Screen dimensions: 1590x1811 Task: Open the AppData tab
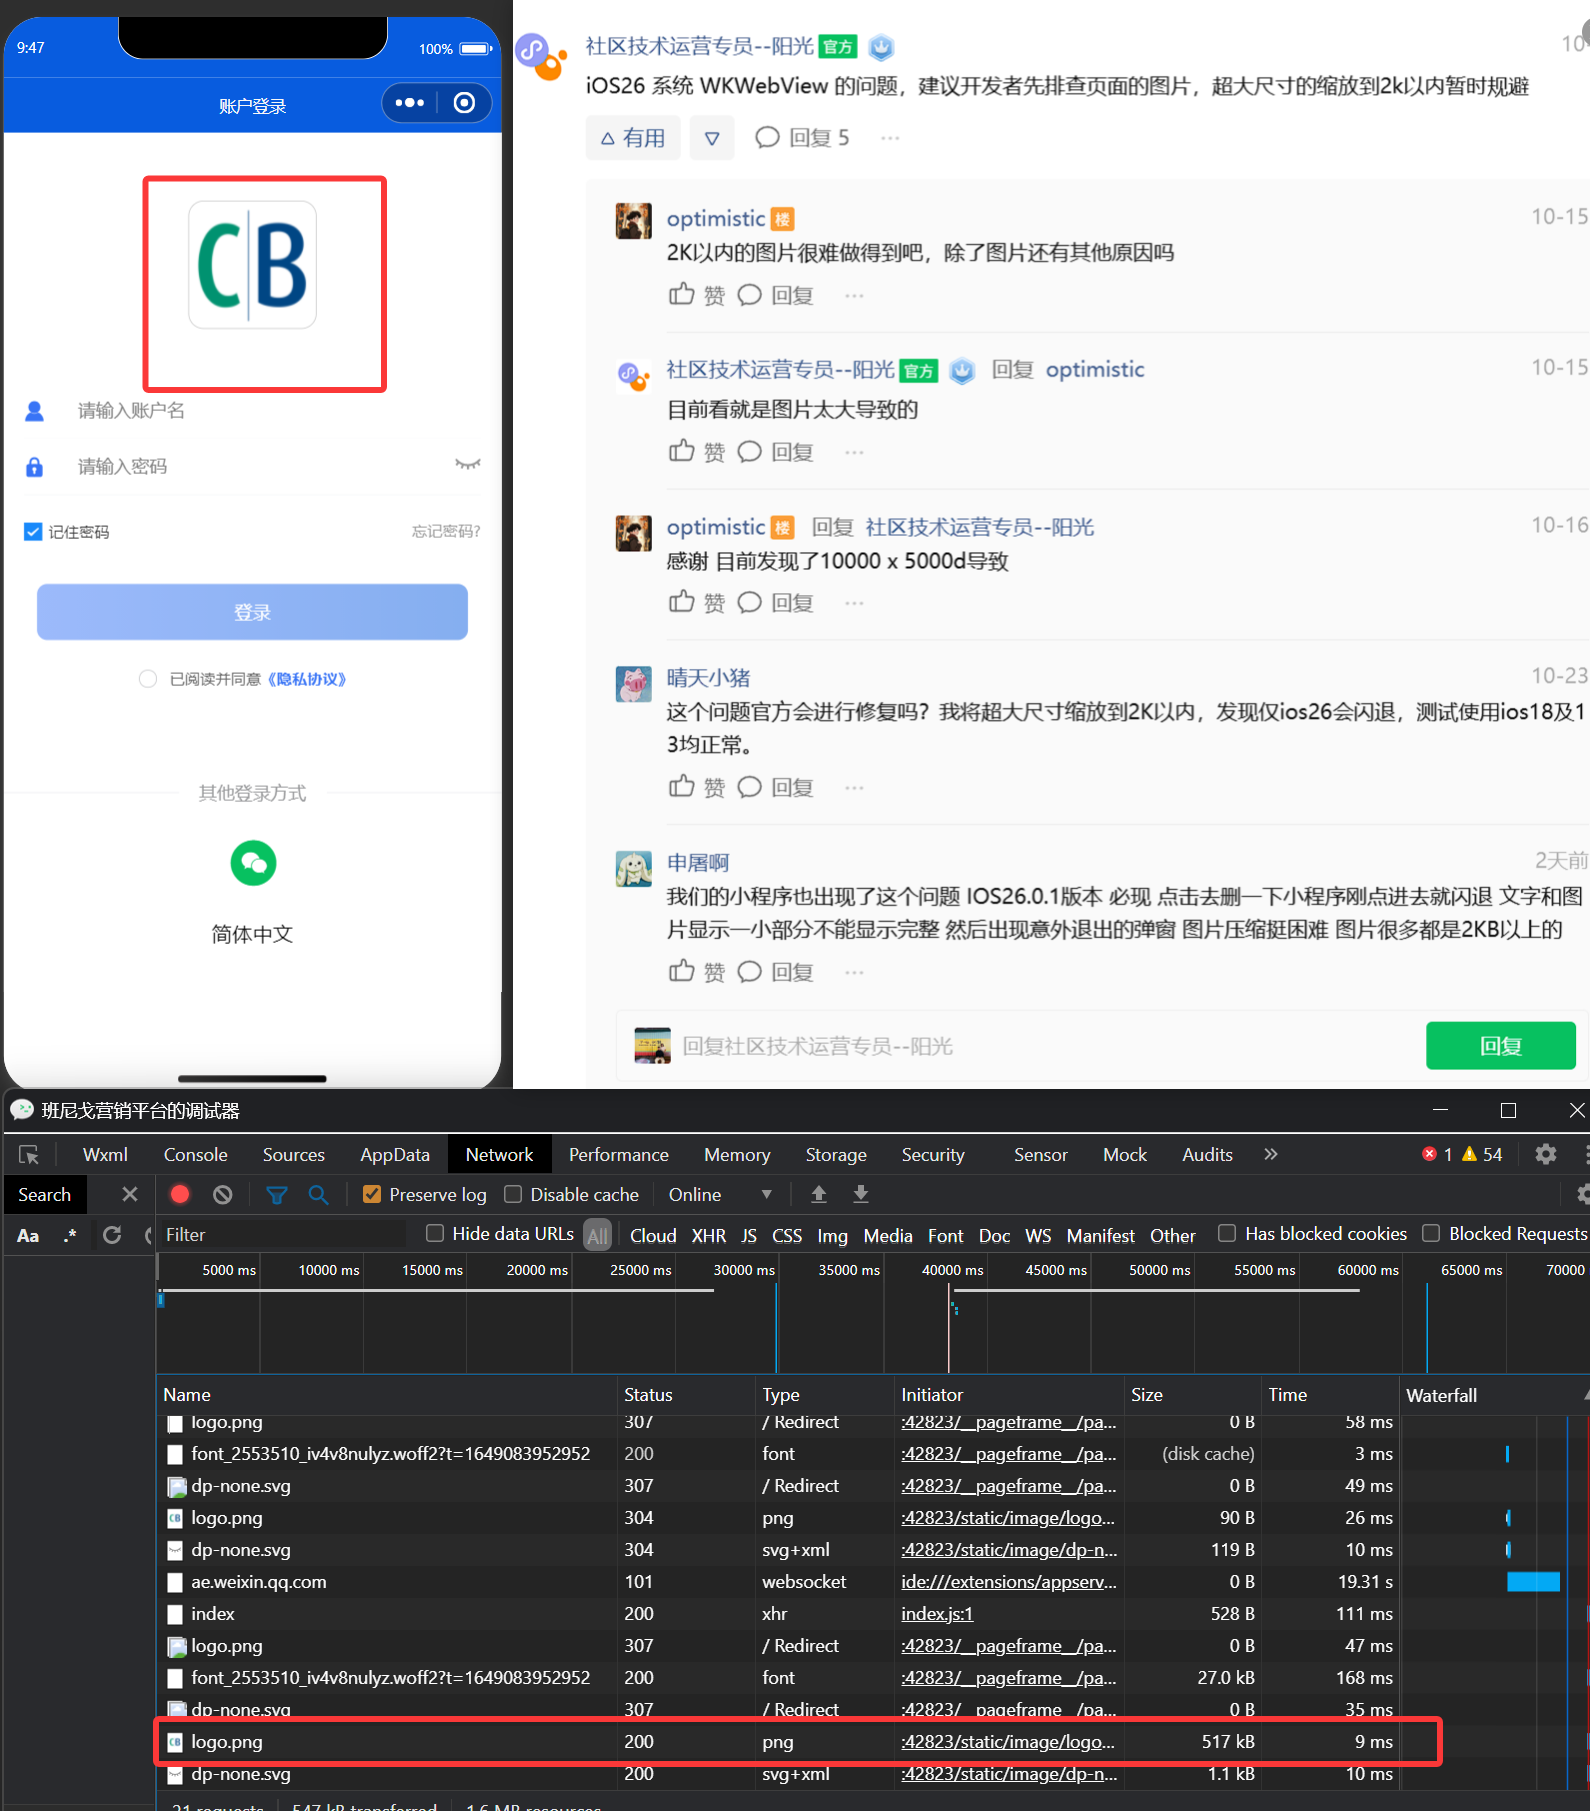click(x=395, y=1154)
